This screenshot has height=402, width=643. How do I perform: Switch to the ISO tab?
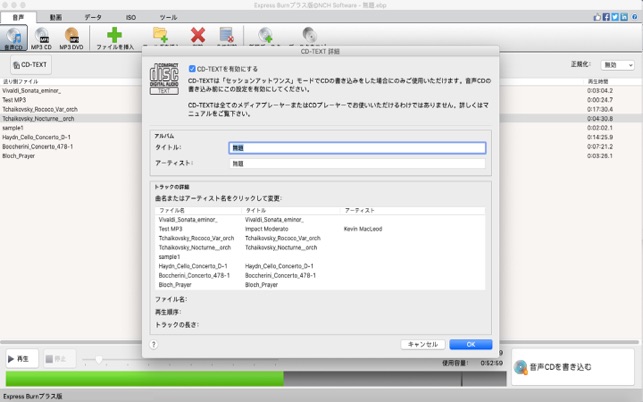pos(131,17)
